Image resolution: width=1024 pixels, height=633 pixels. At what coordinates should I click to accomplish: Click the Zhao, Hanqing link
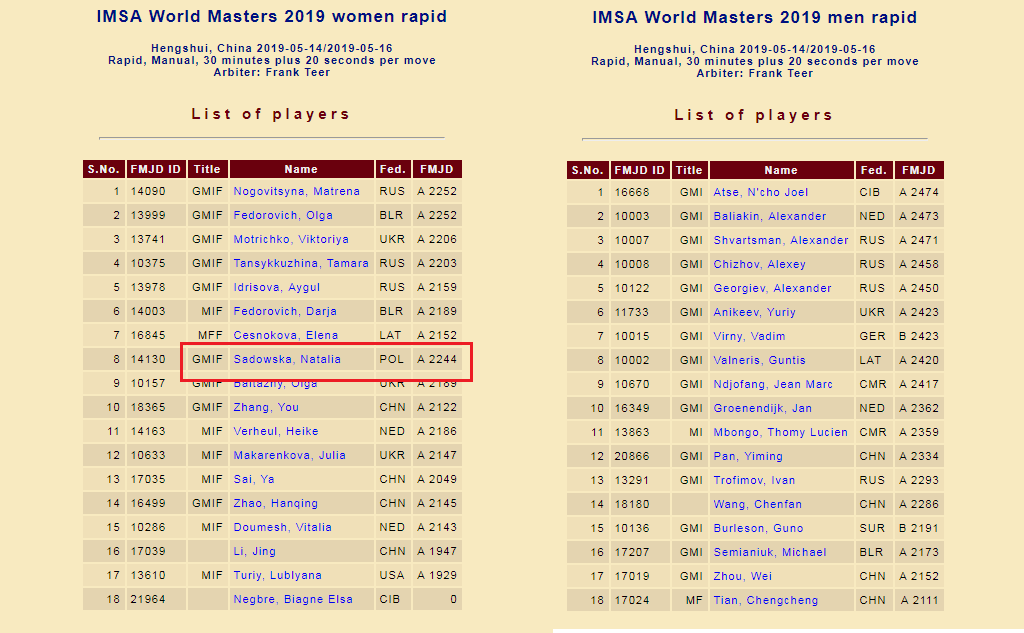click(276, 504)
